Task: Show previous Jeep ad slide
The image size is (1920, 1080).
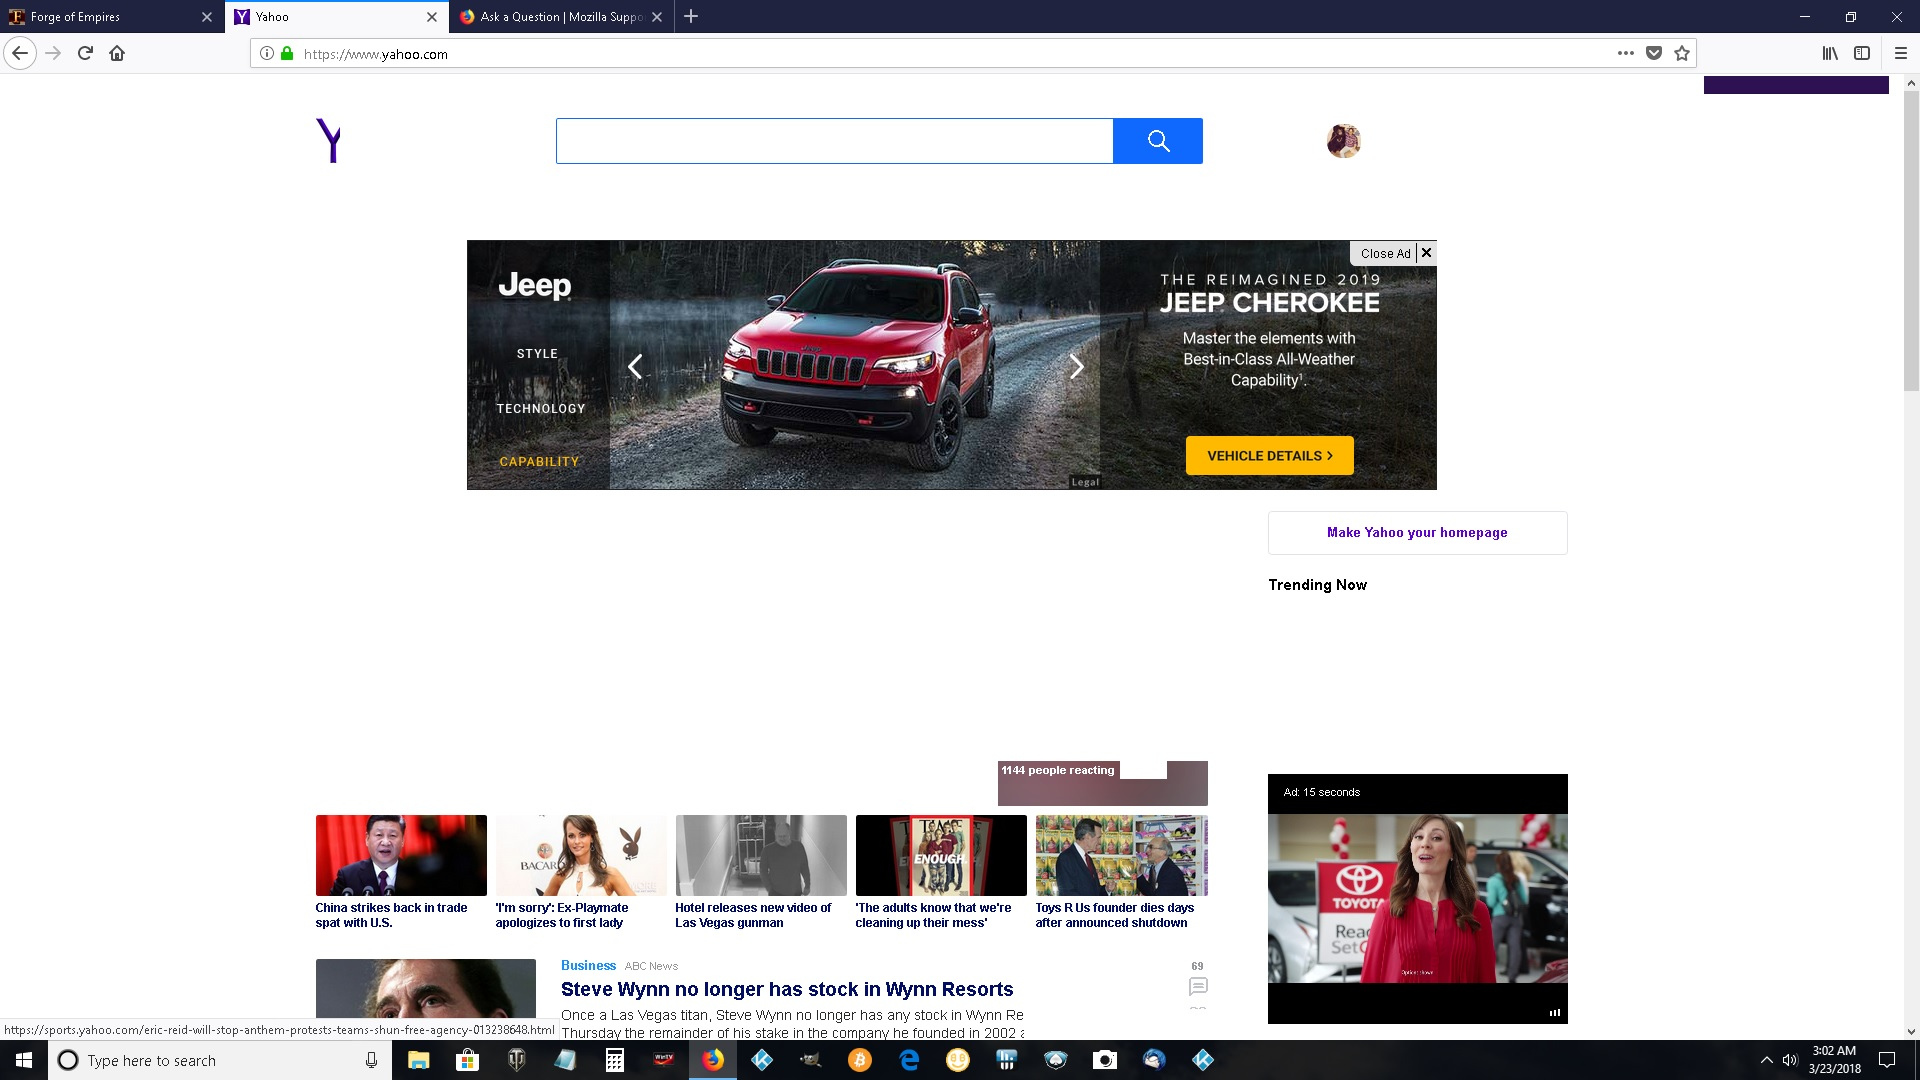Action: (x=635, y=367)
